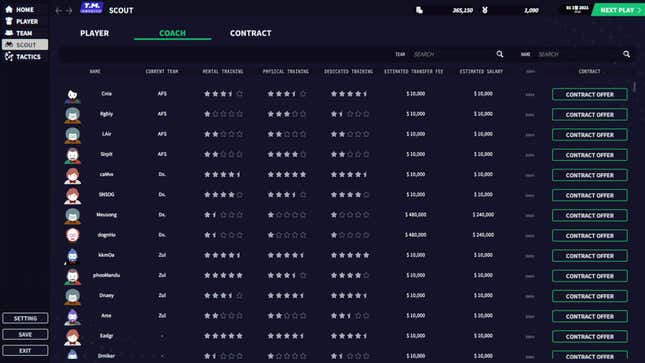Open the Player section icon in sidebar
This screenshot has width=645, height=363.
[9, 21]
